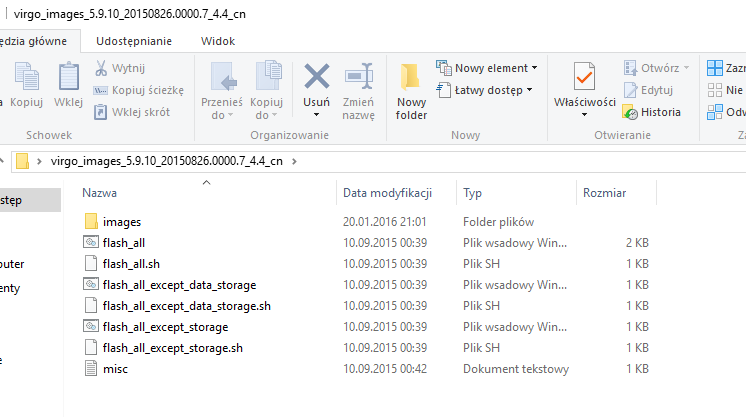Sort by Data modyfikacji column header
Viewport: 746px width, 417px height.
click(x=386, y=193)
